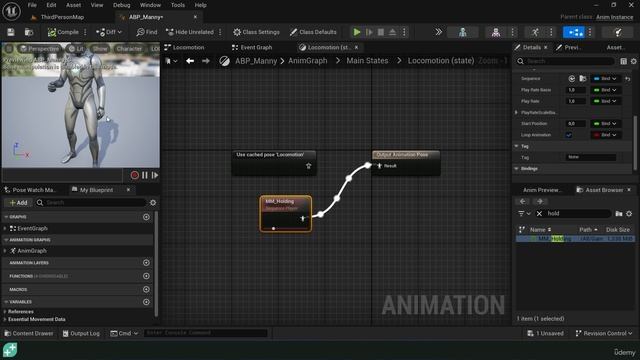Clear the hold search in Asset Browser
The image size is (640, 360).
pyautogui.click(x=539, y=213)
